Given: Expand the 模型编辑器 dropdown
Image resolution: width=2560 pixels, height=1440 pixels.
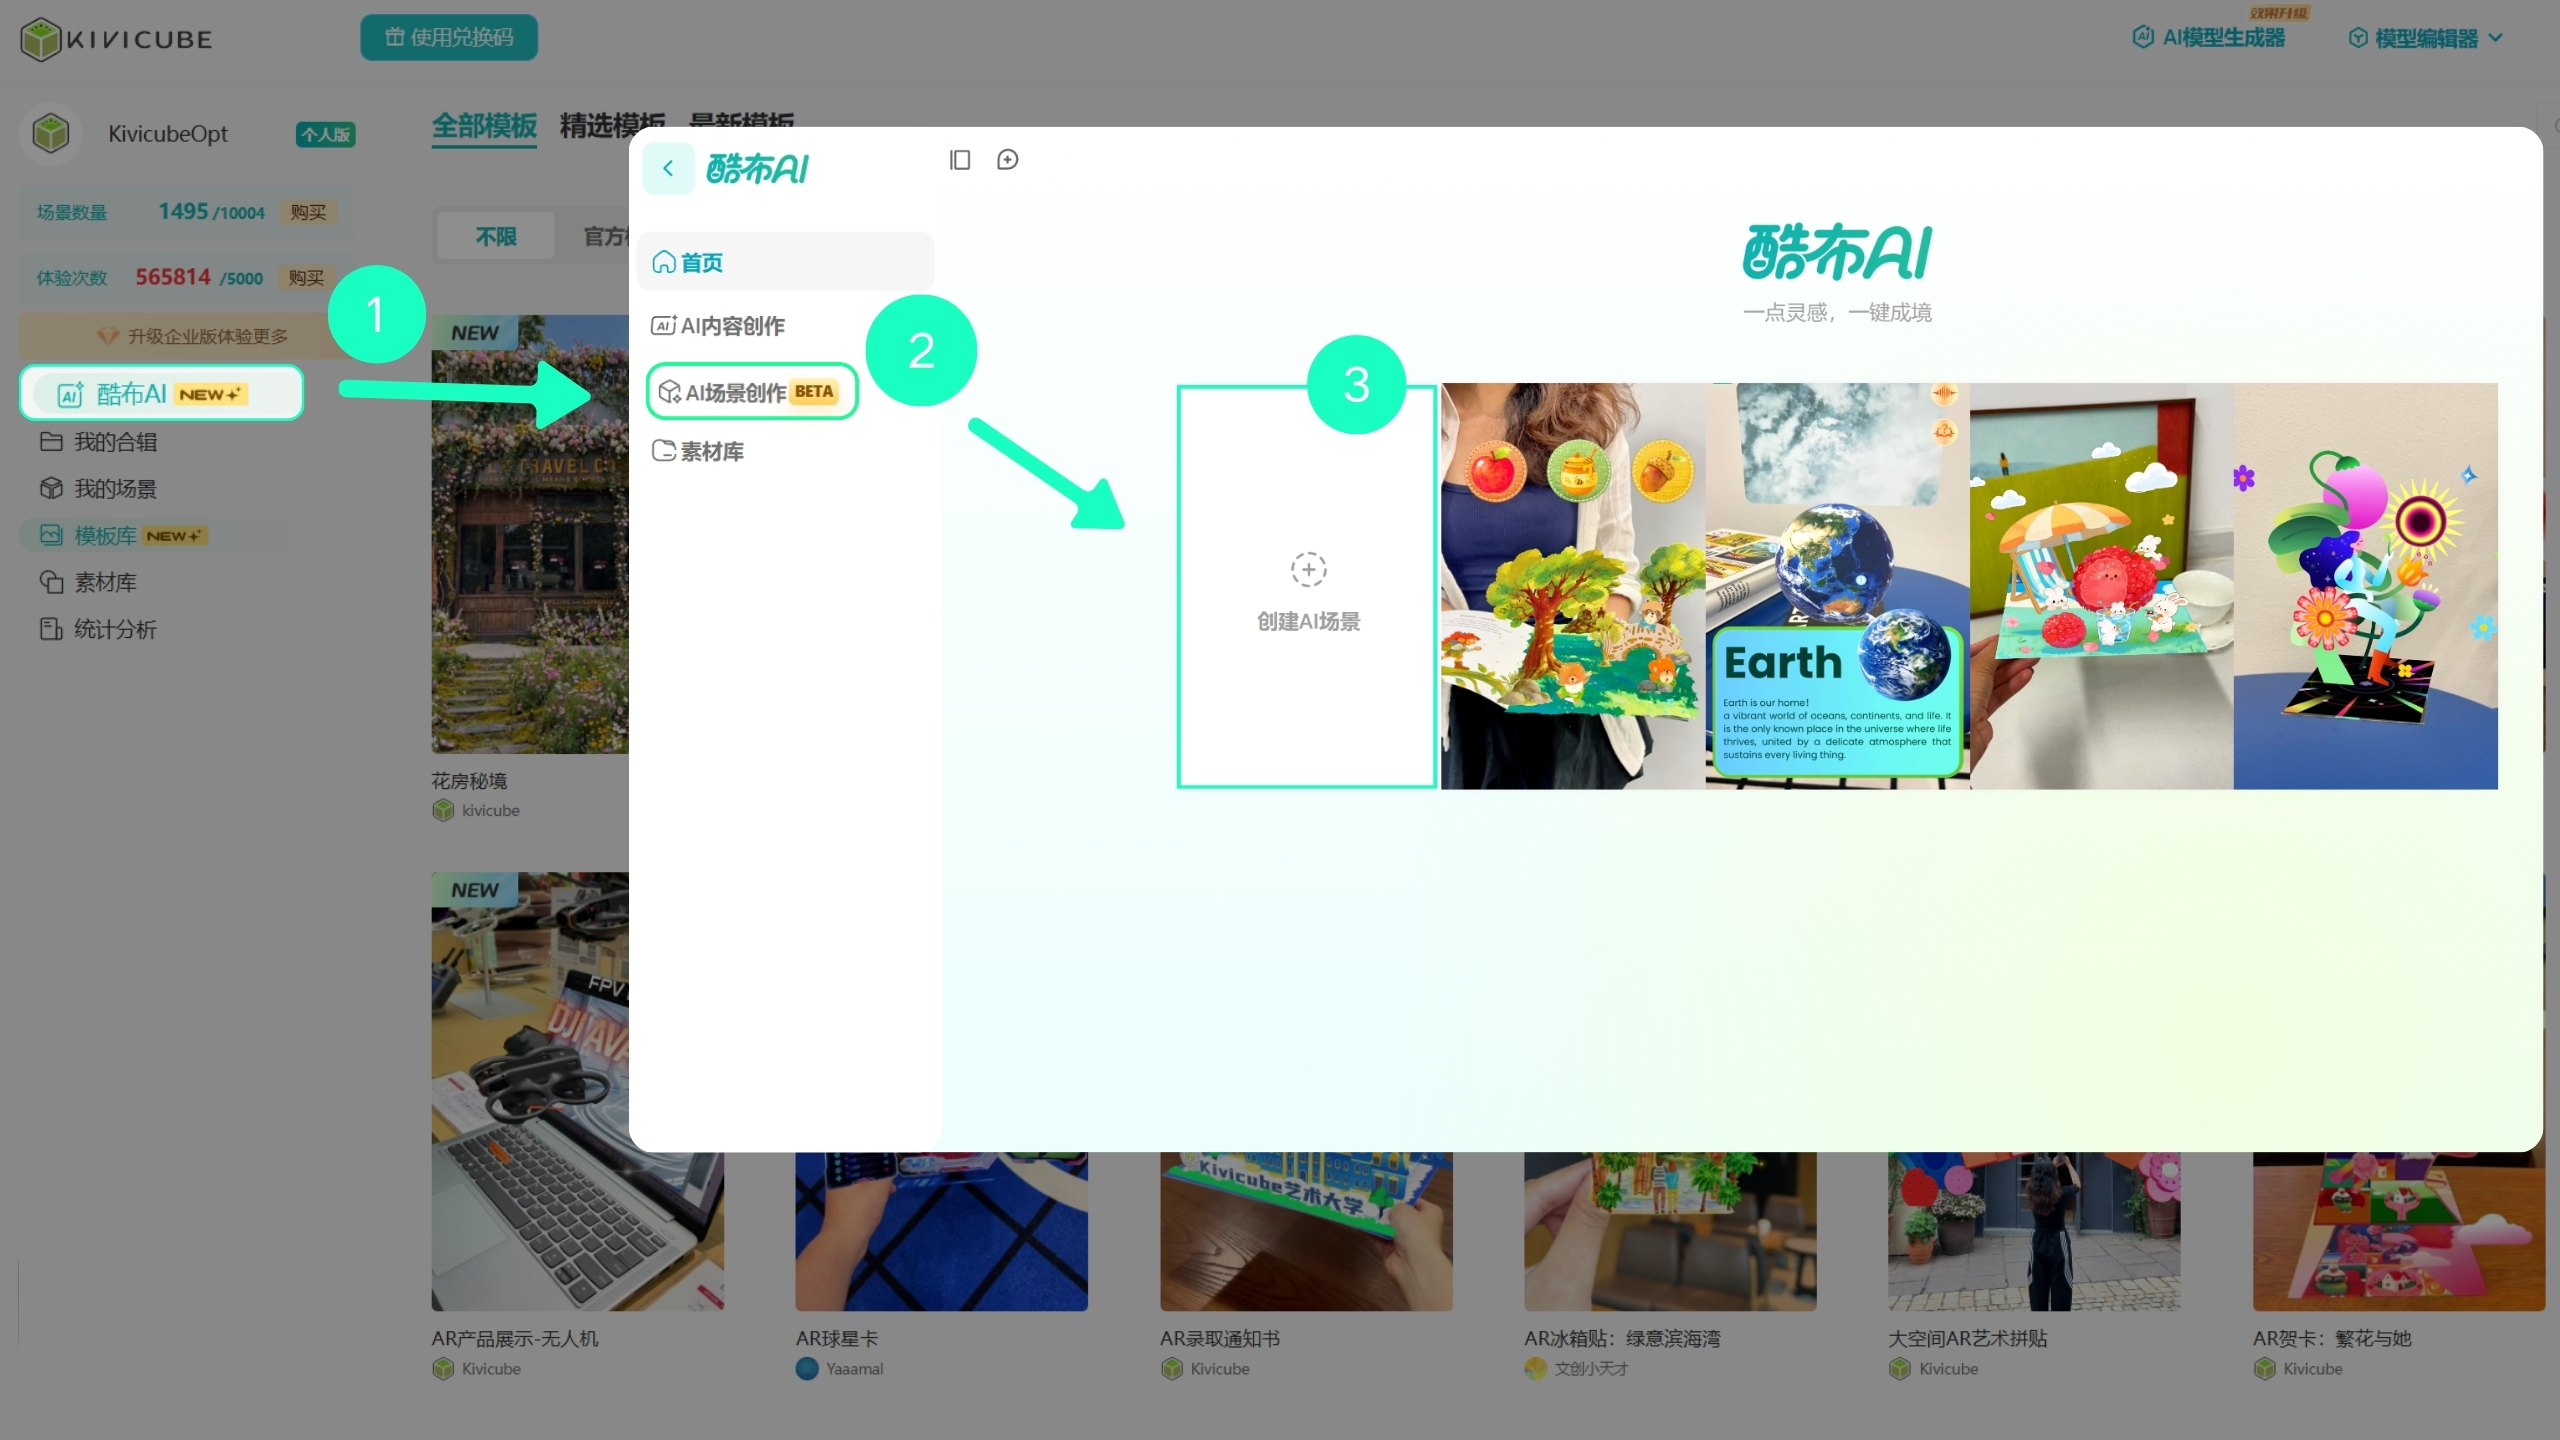Looking at the screenshot, I should (x=2425, y=38).
